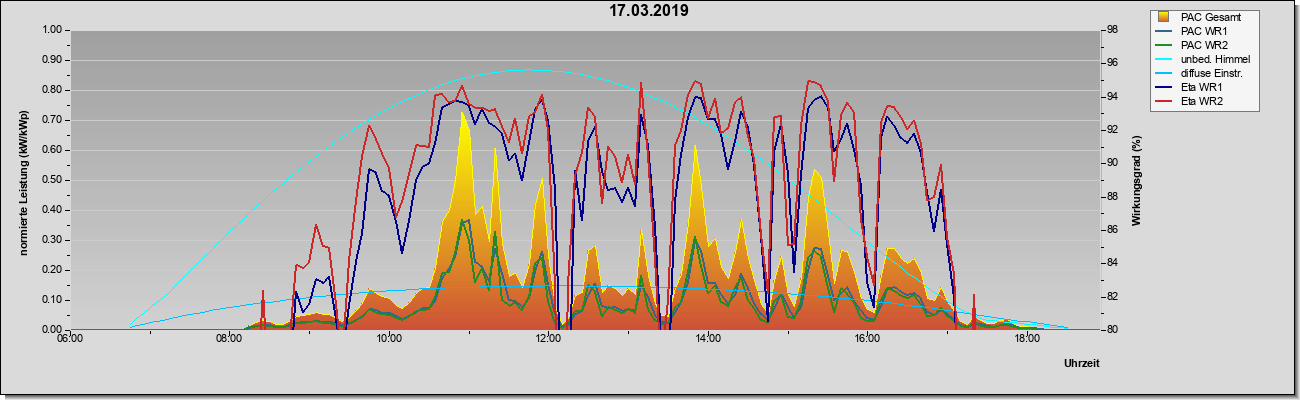This screenshot has width=1300, height=400.
Task: Click the 08:00 time axis label
Action: (x=228, y=340)
